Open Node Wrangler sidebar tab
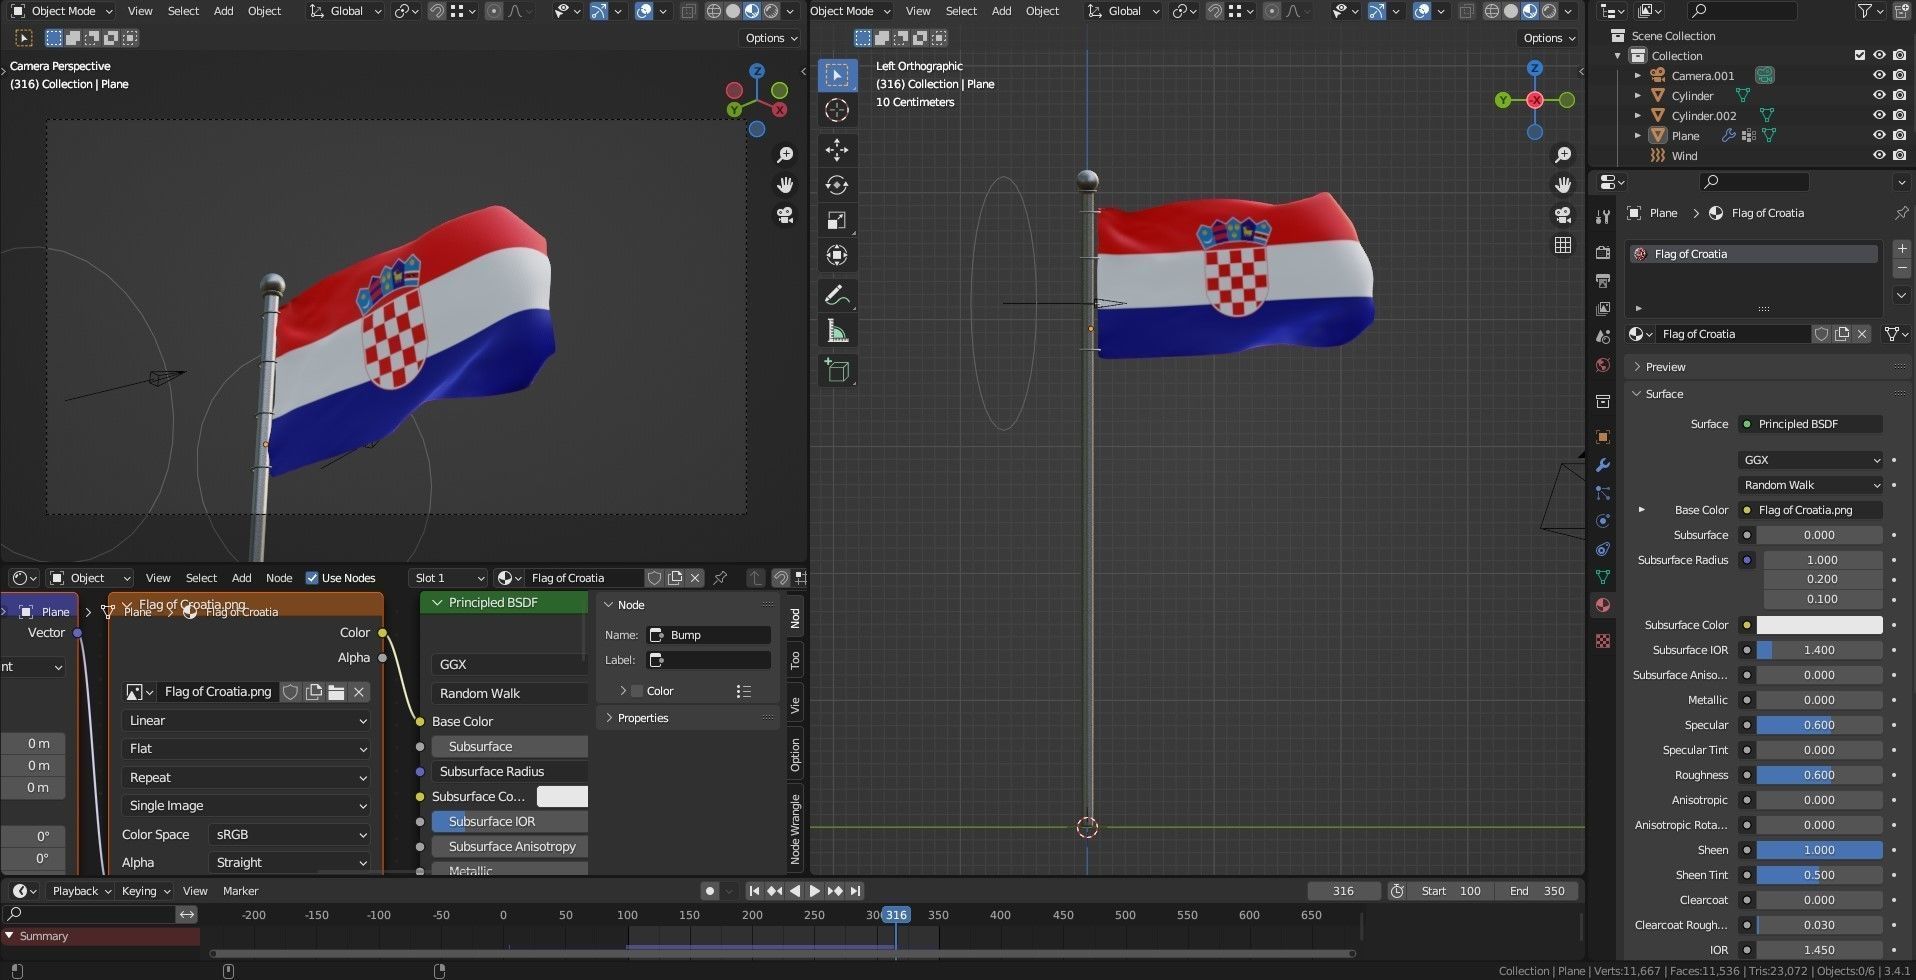1916x980 pixels. click(x=795, y=829)
